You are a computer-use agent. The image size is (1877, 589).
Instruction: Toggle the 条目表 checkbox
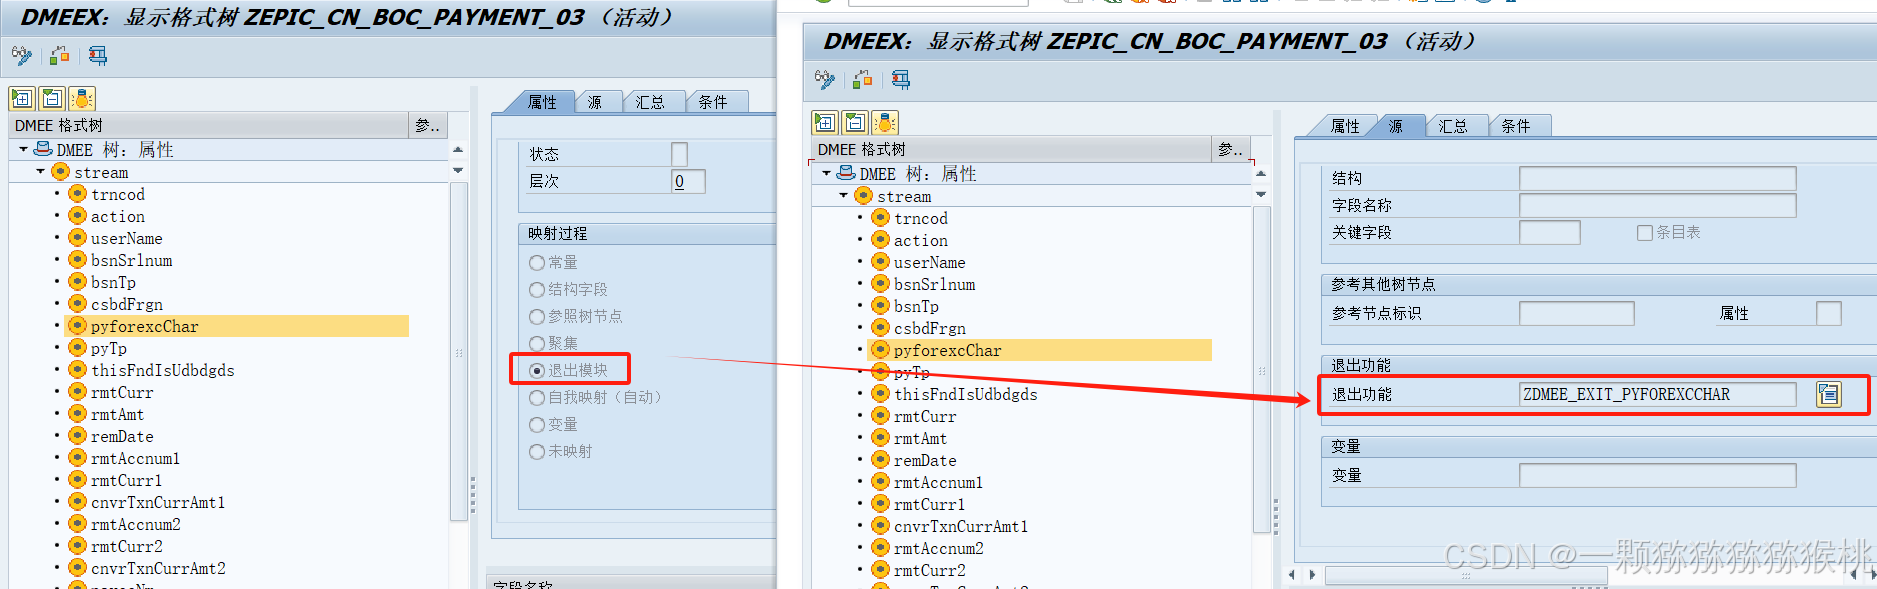click(x=1644, y=233)
